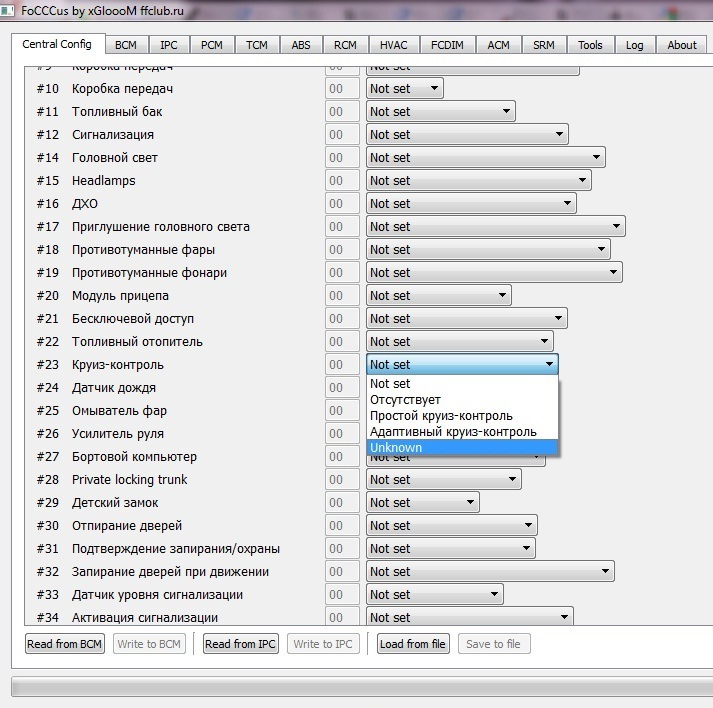Expand the #16 ДХО dropdown

(x=471, y=203)
